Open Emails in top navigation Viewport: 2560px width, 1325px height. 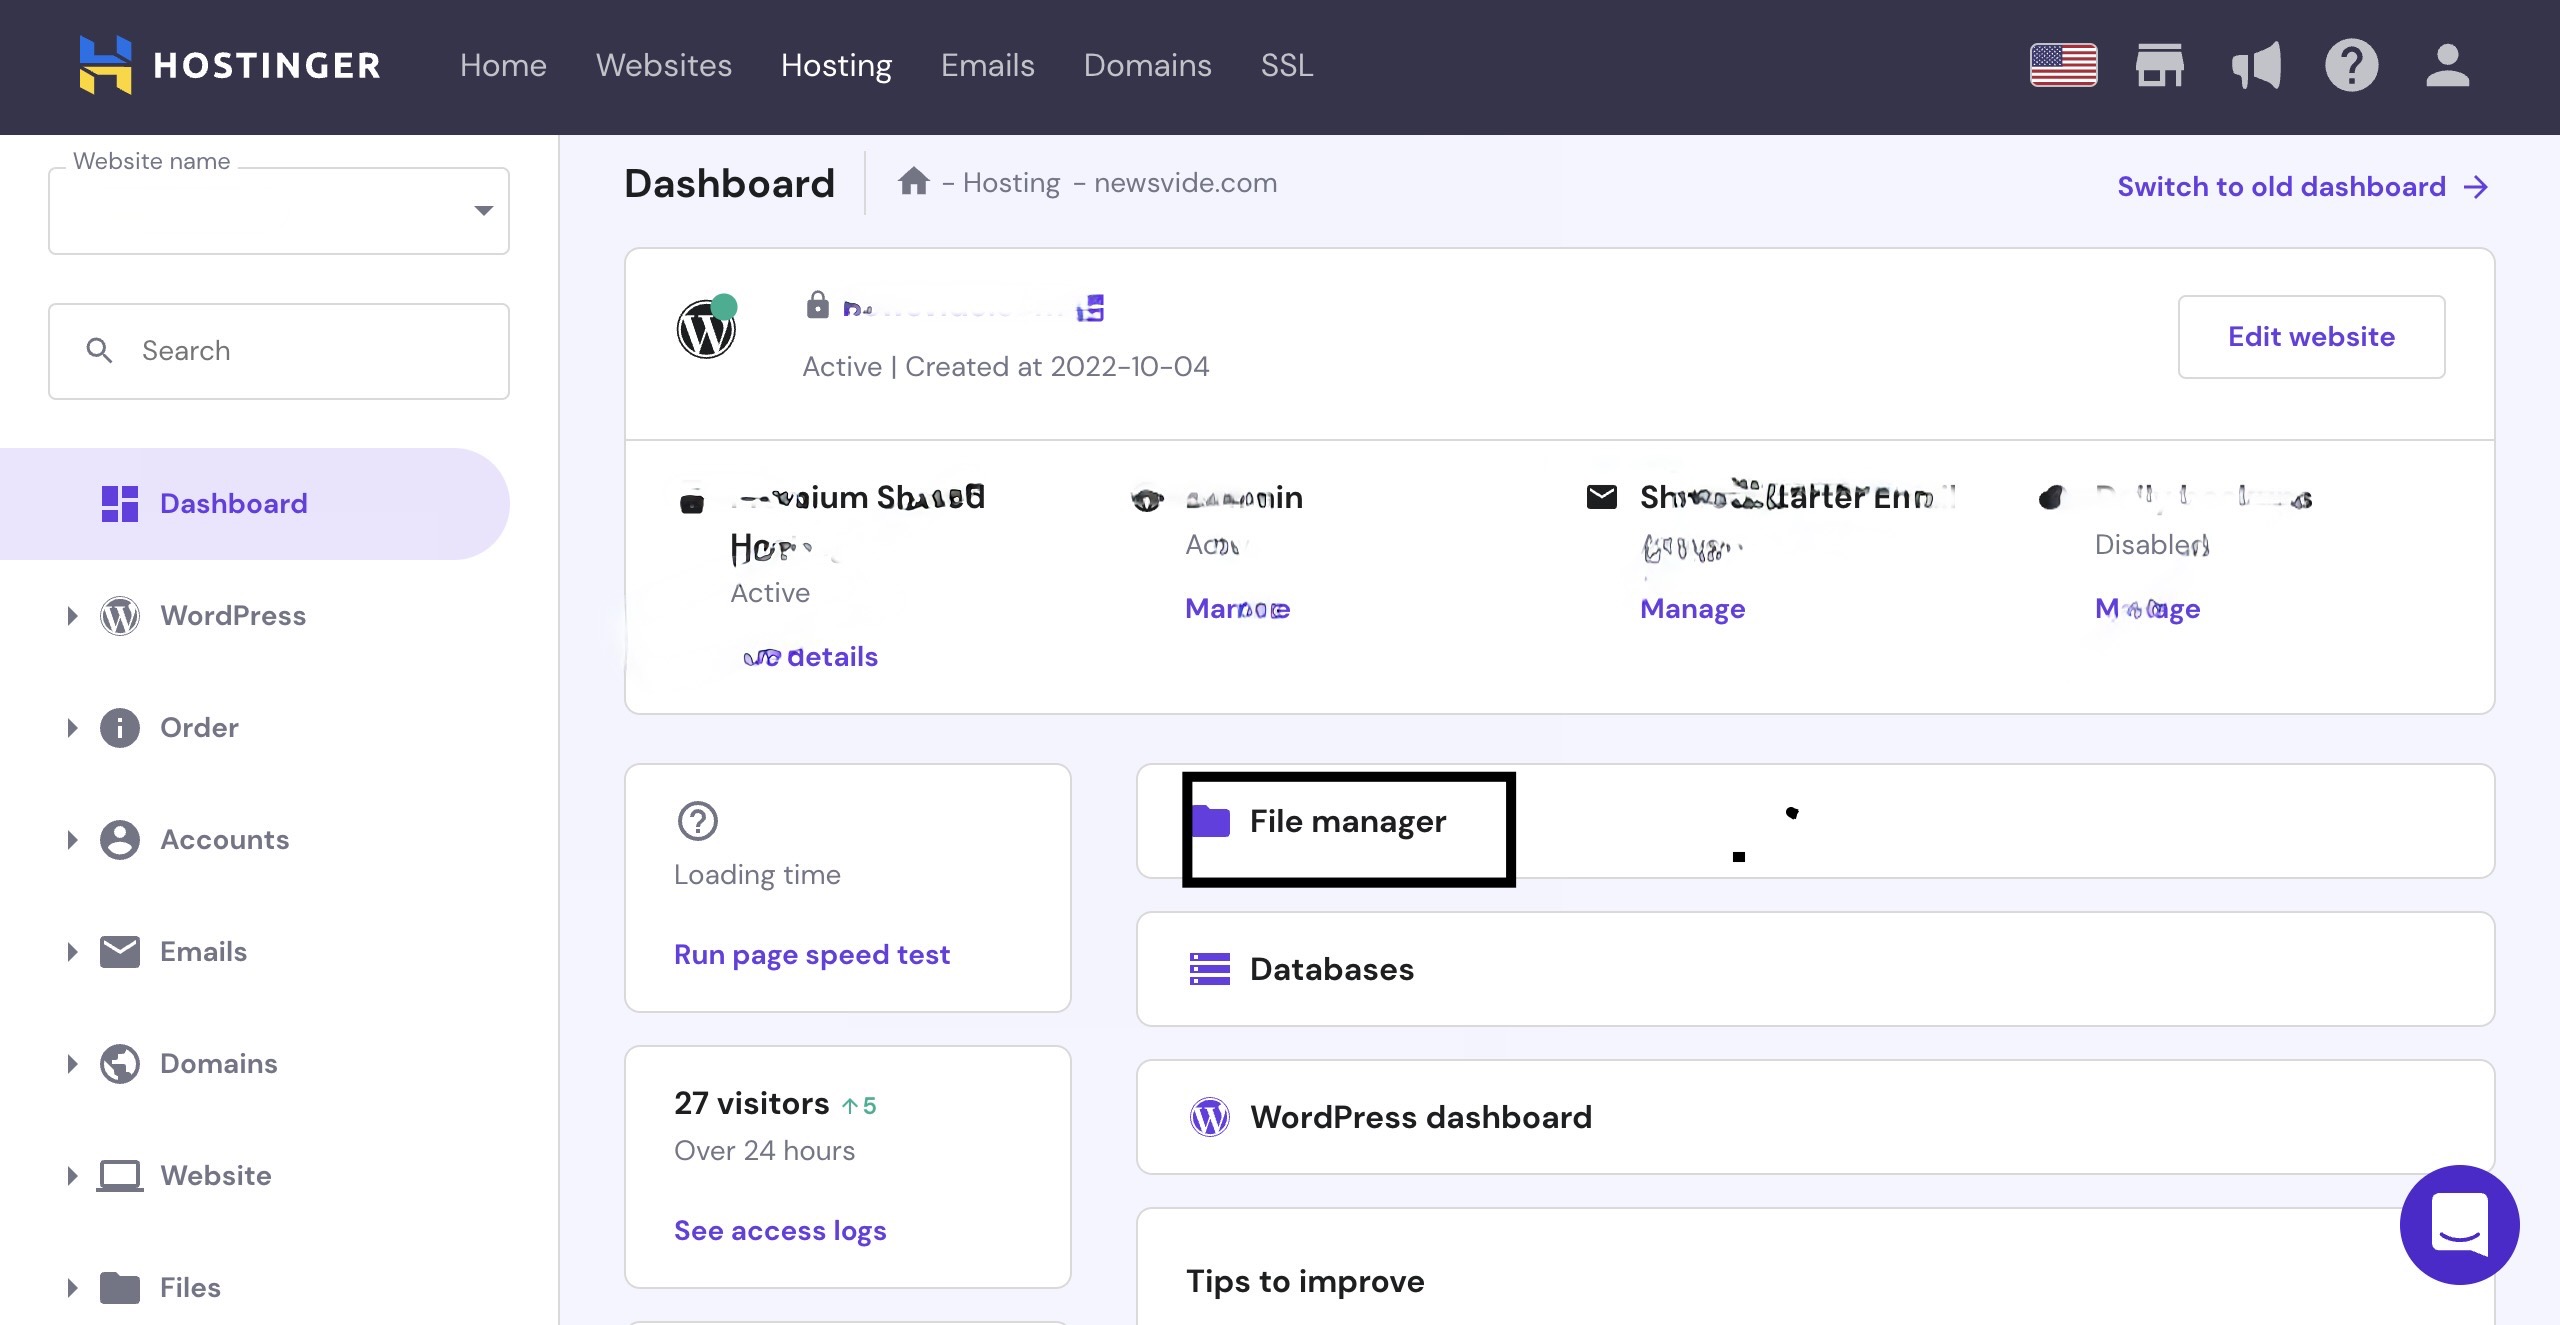point(987,66)
